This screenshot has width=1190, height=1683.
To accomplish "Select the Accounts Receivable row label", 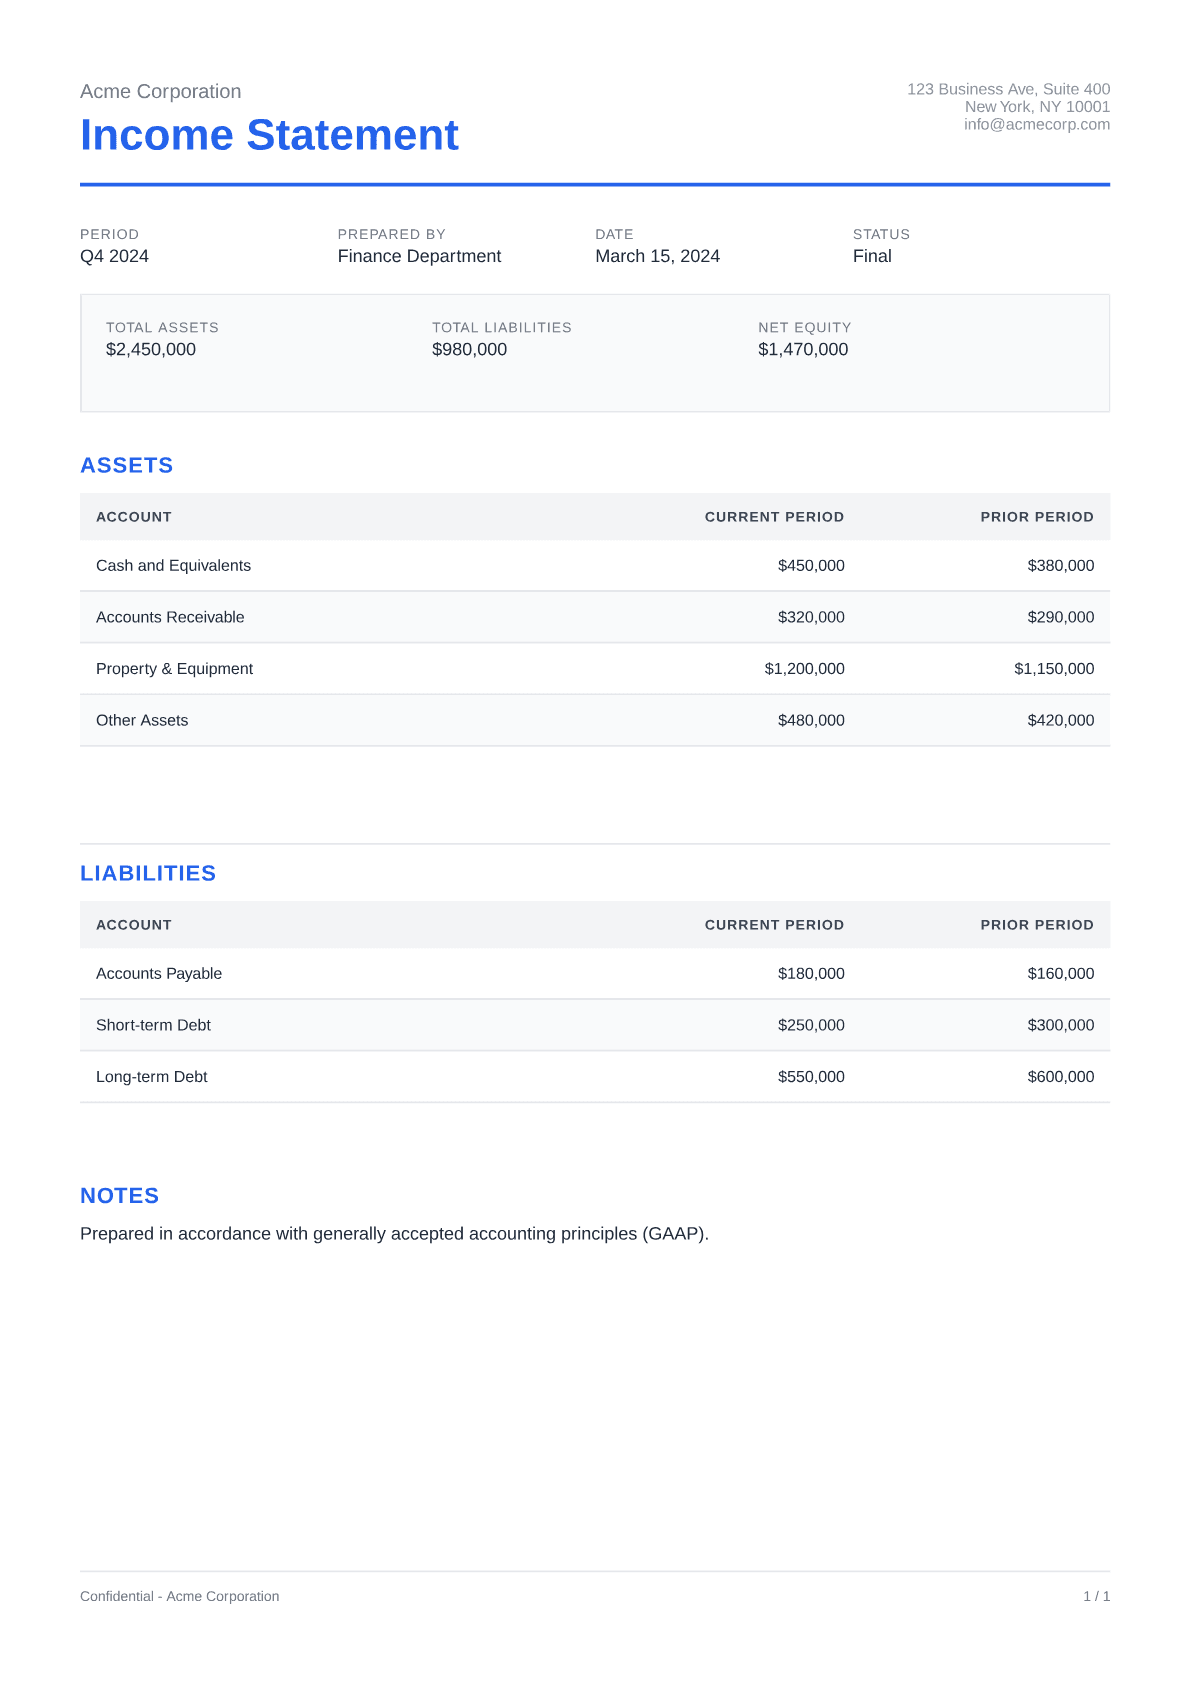I will tap(170, 617).
